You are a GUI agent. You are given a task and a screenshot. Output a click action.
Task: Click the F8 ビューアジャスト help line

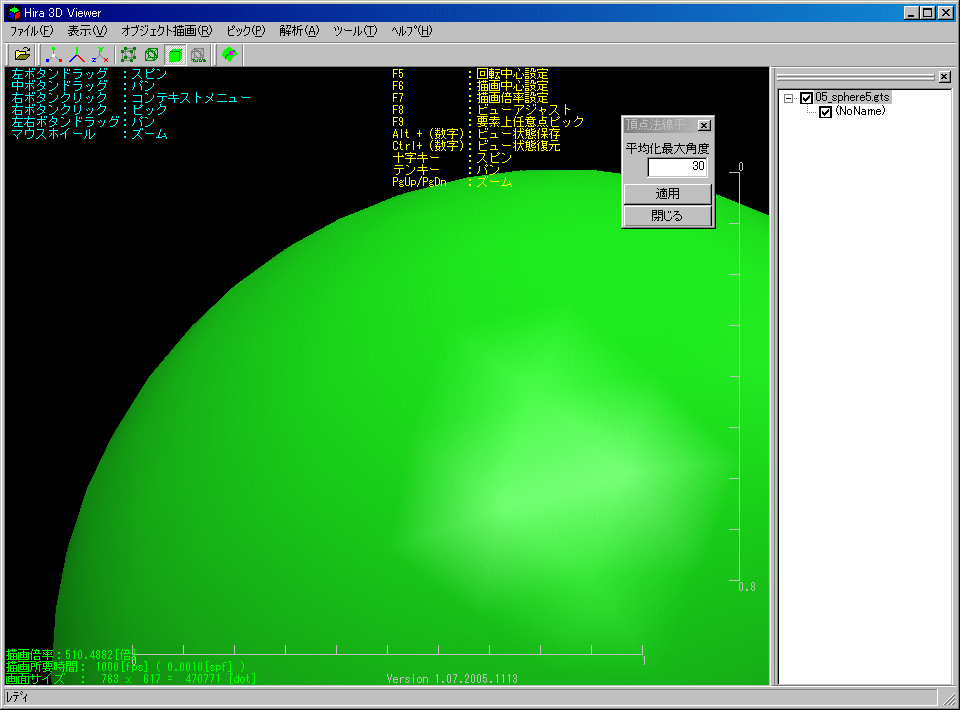point(481,110)
